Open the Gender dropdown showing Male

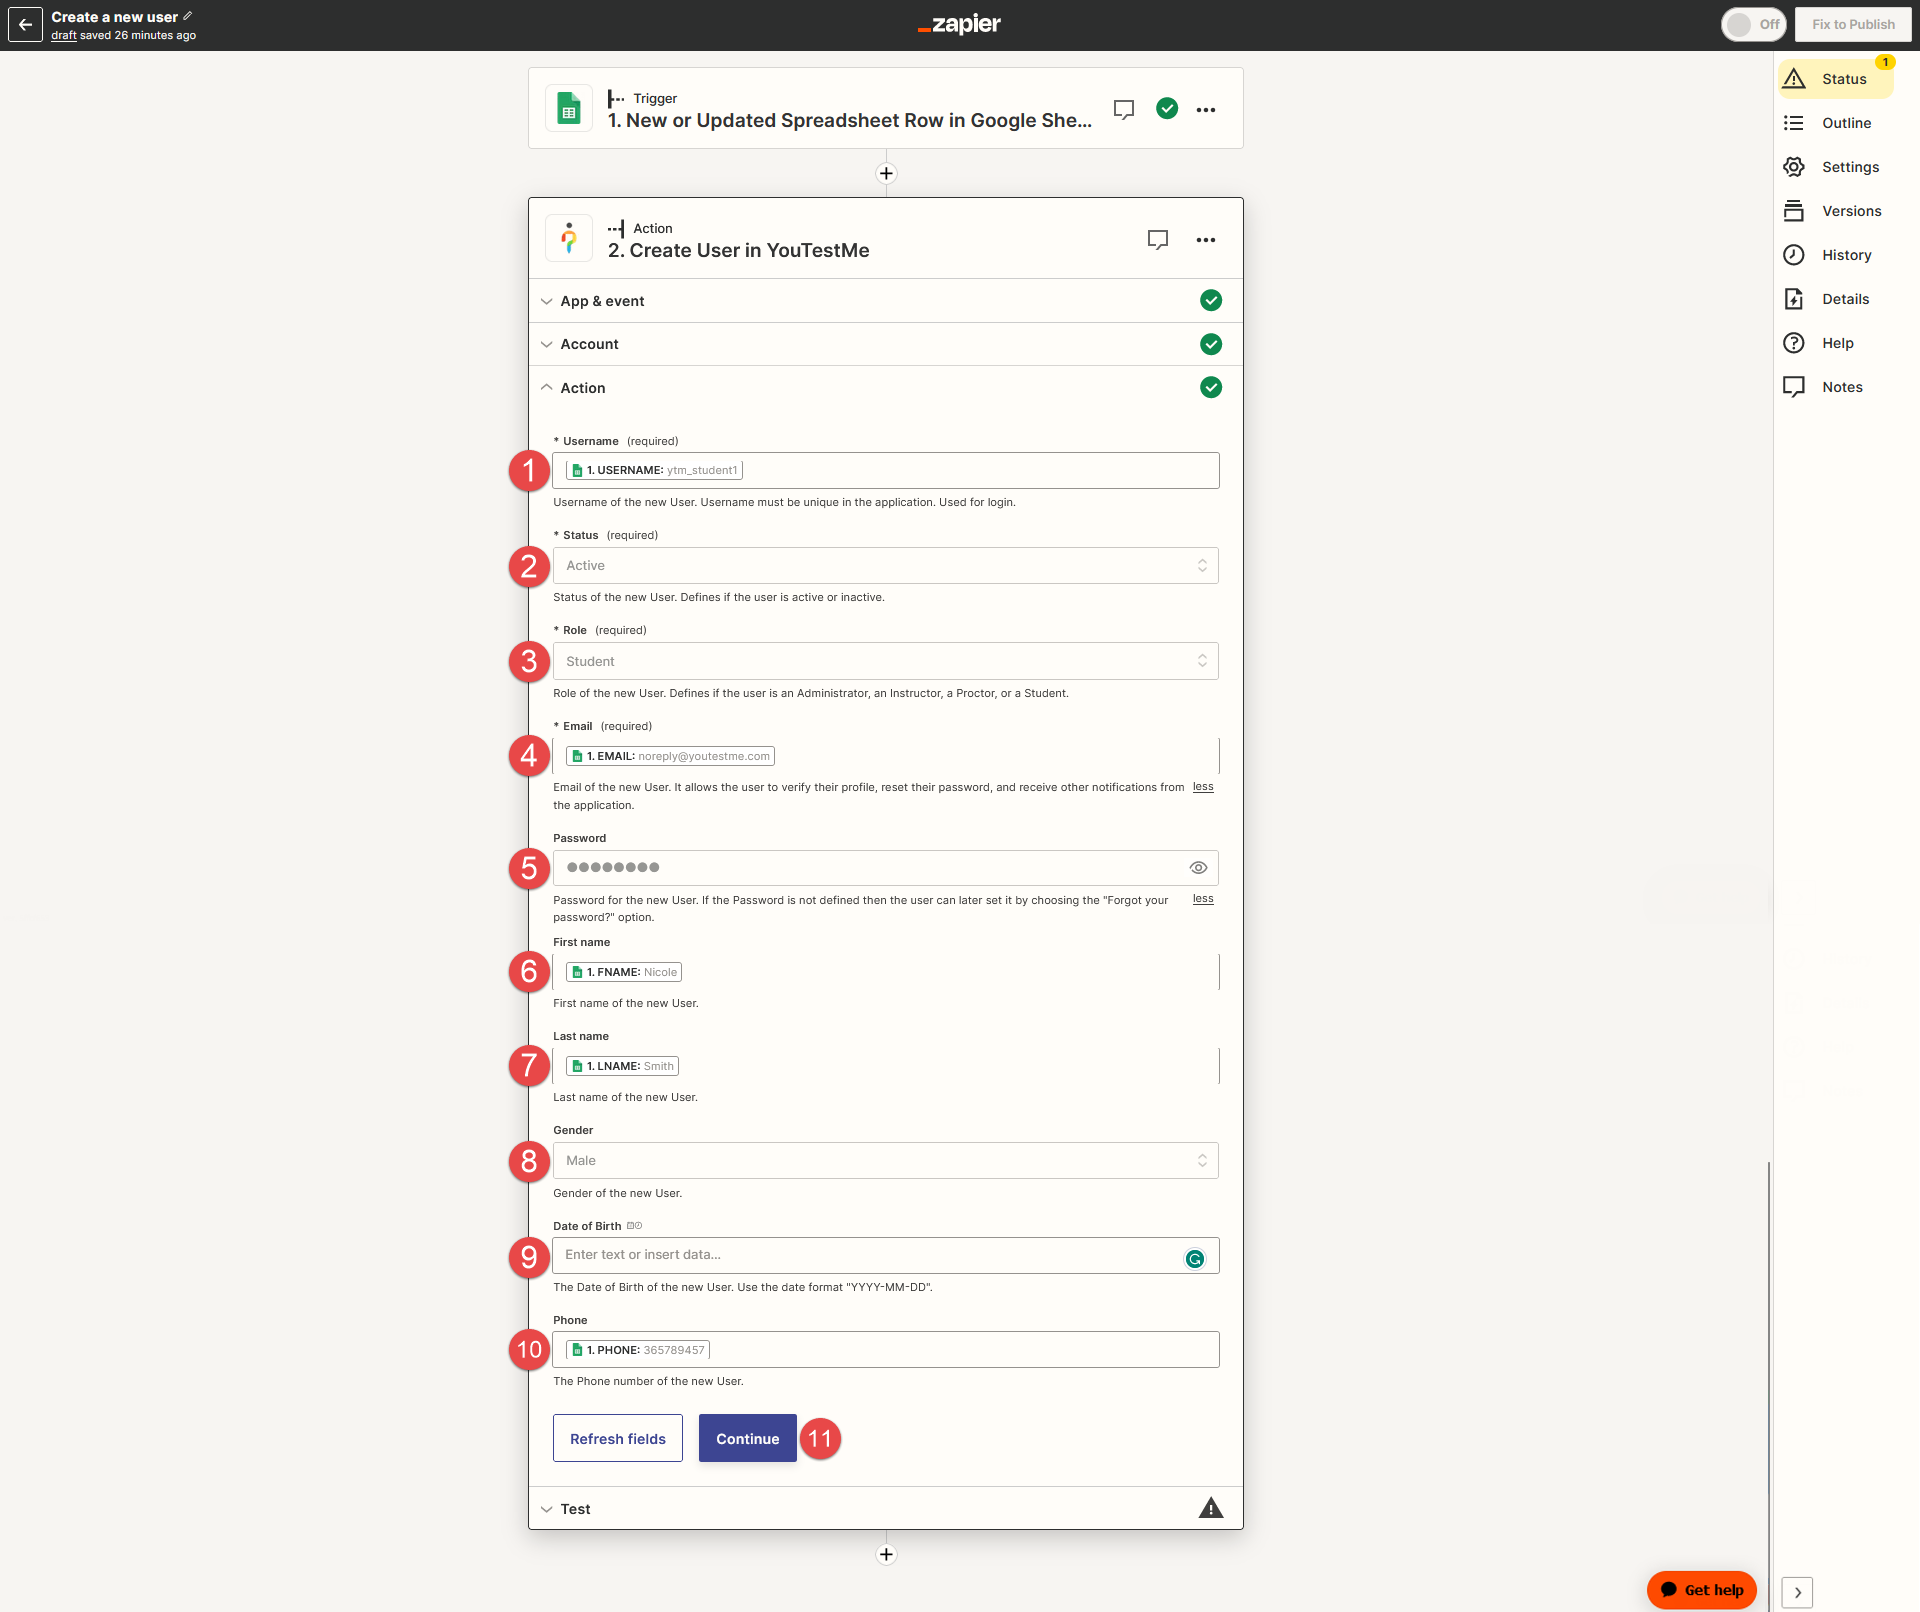click(x=885, y=1161)
